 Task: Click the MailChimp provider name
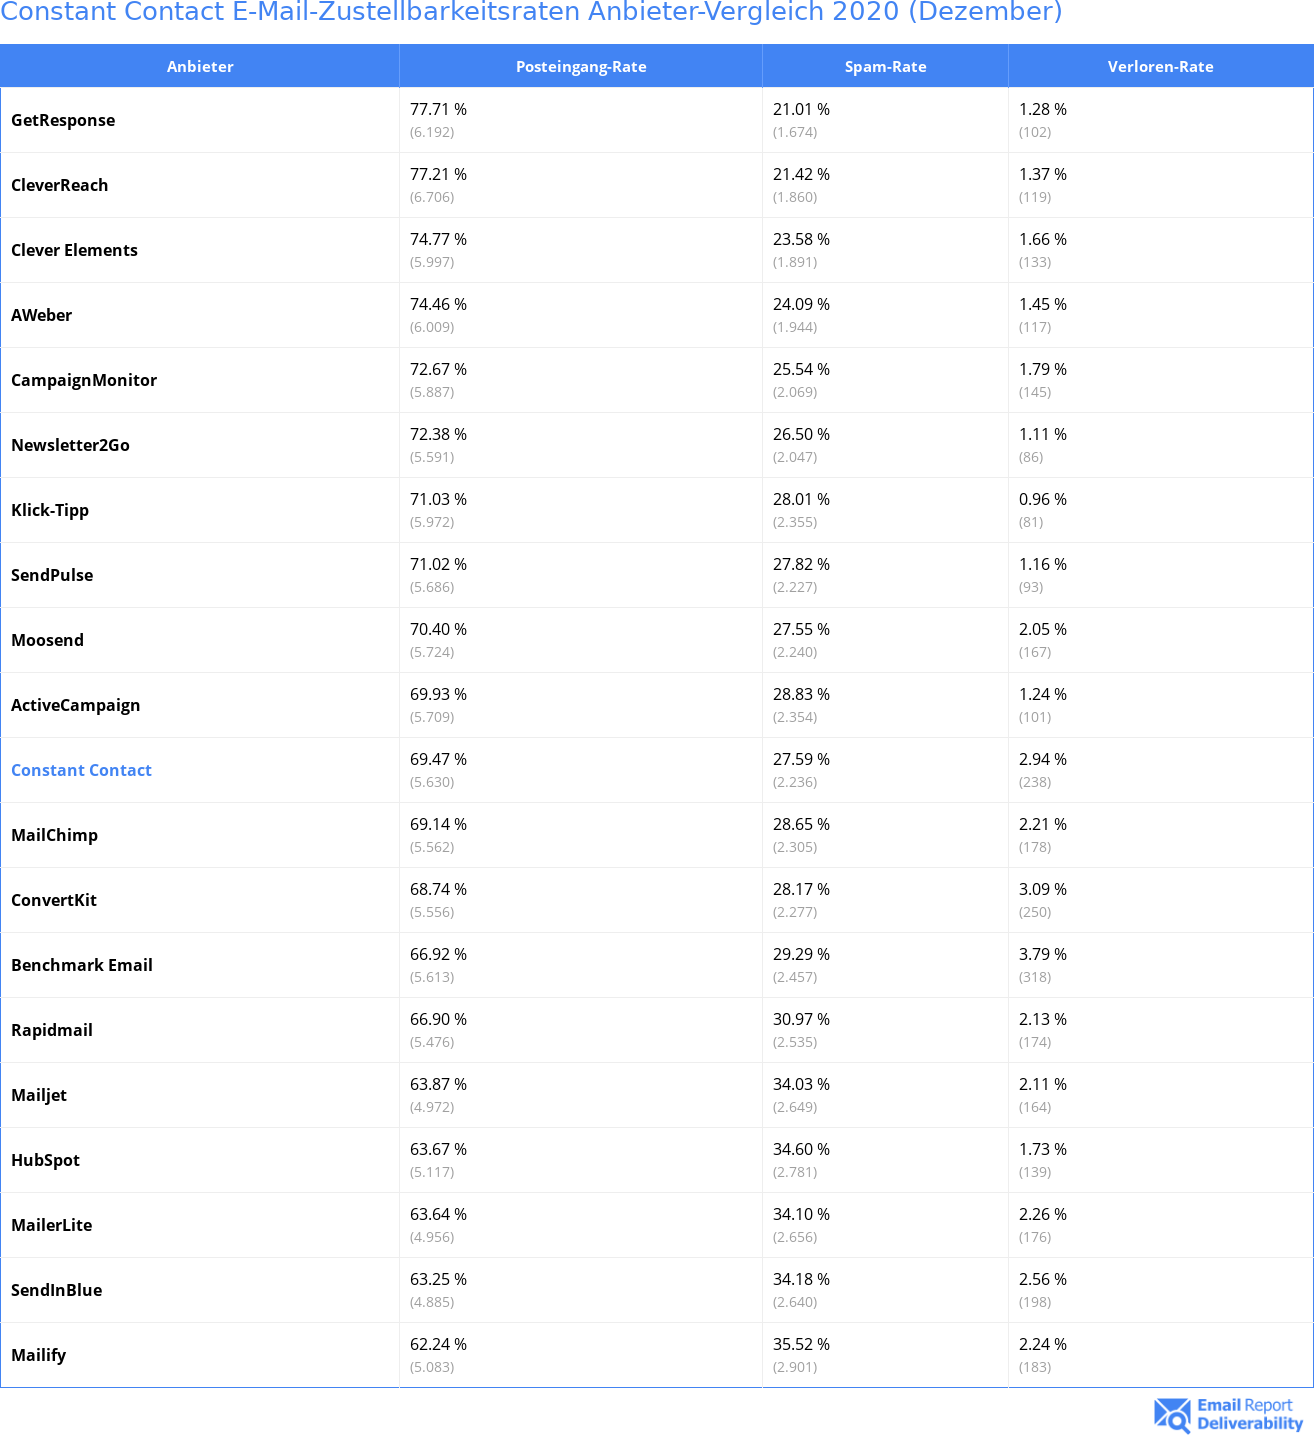[54, 835]
